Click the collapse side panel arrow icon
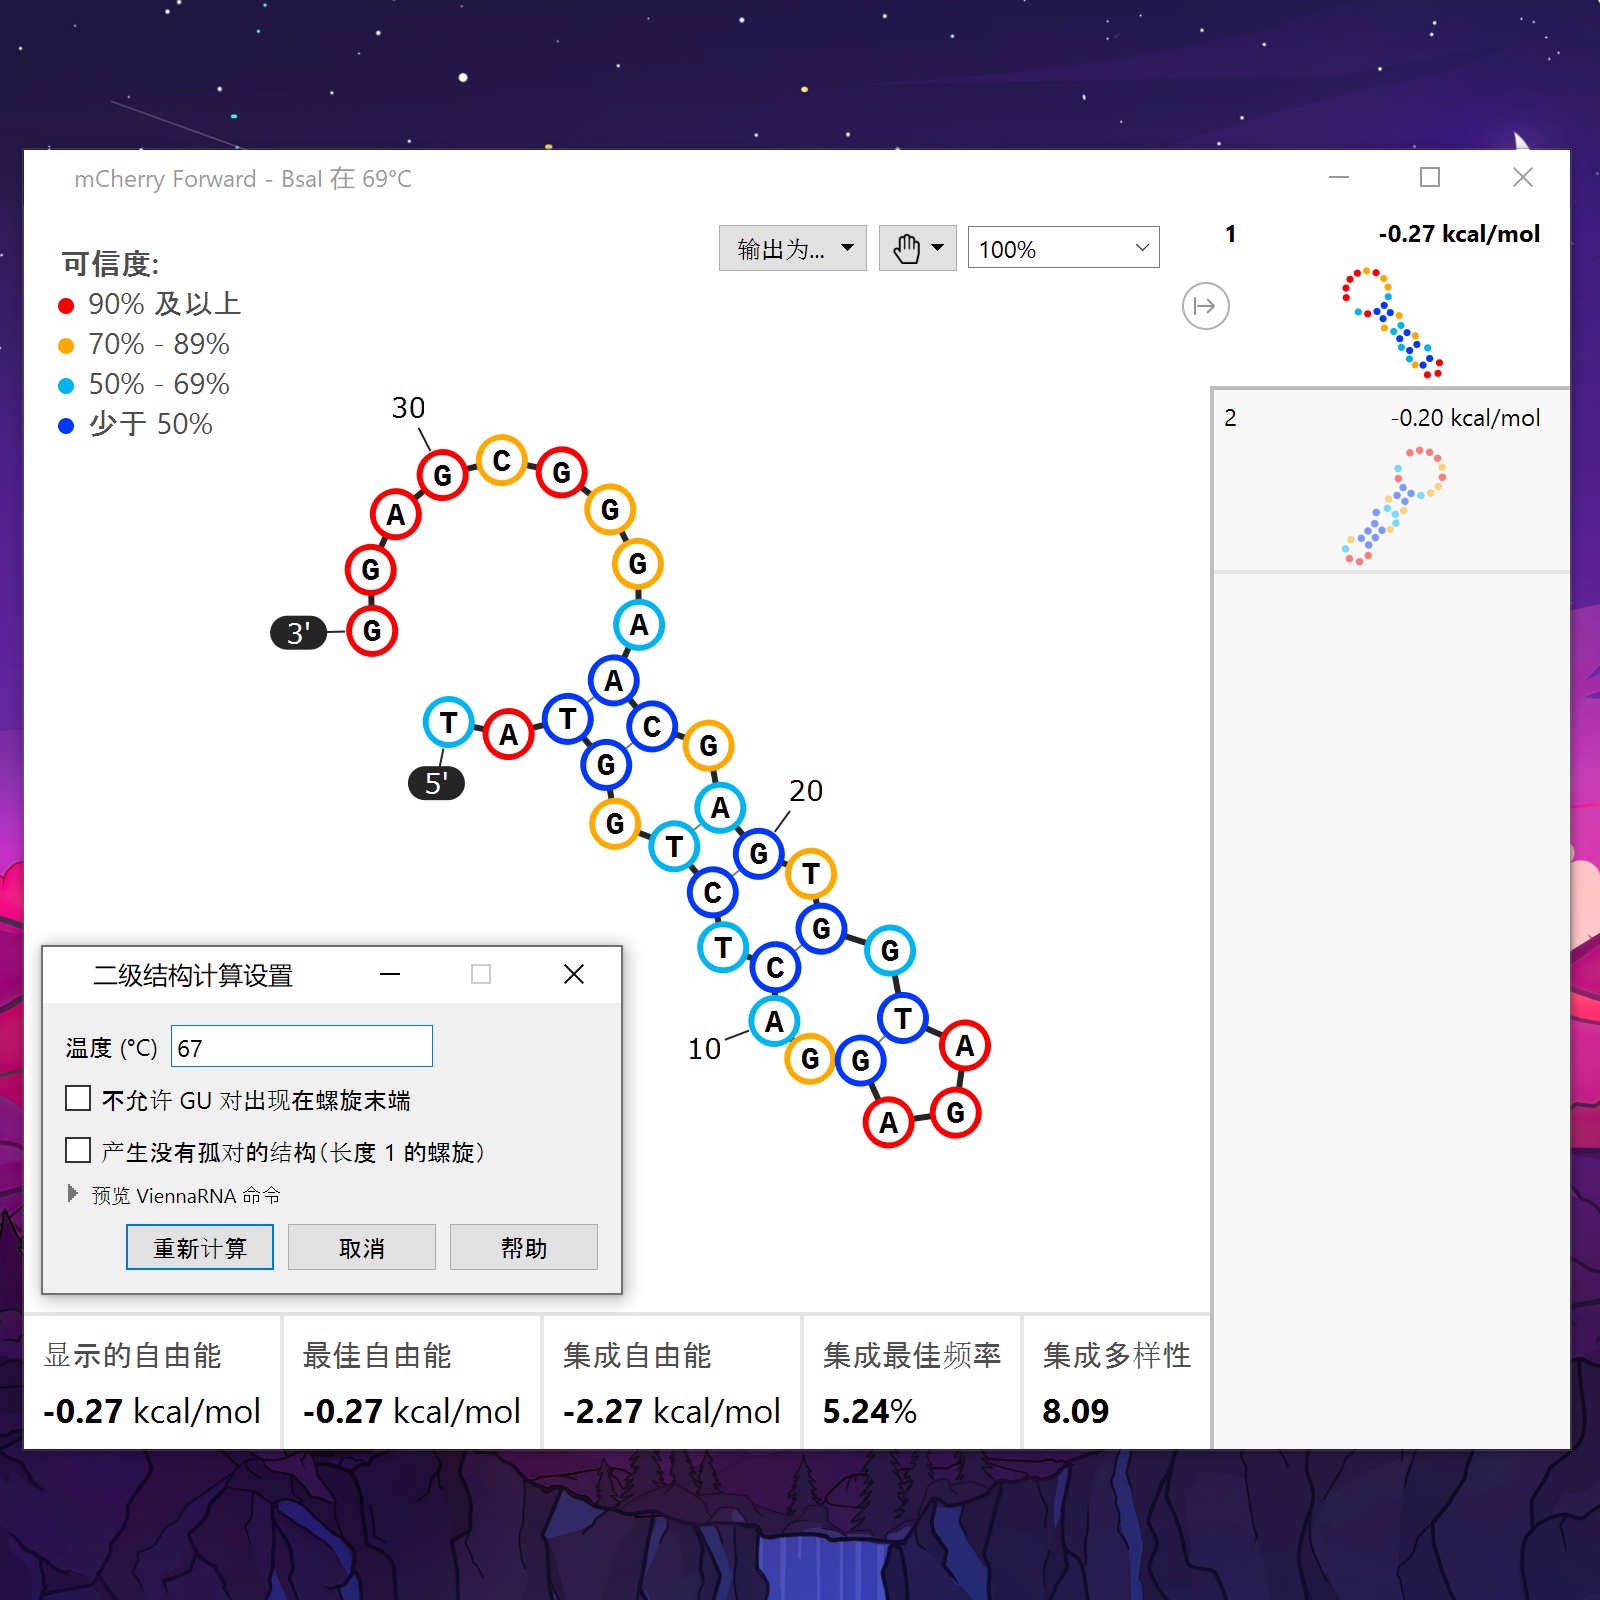 [1205, 305]
